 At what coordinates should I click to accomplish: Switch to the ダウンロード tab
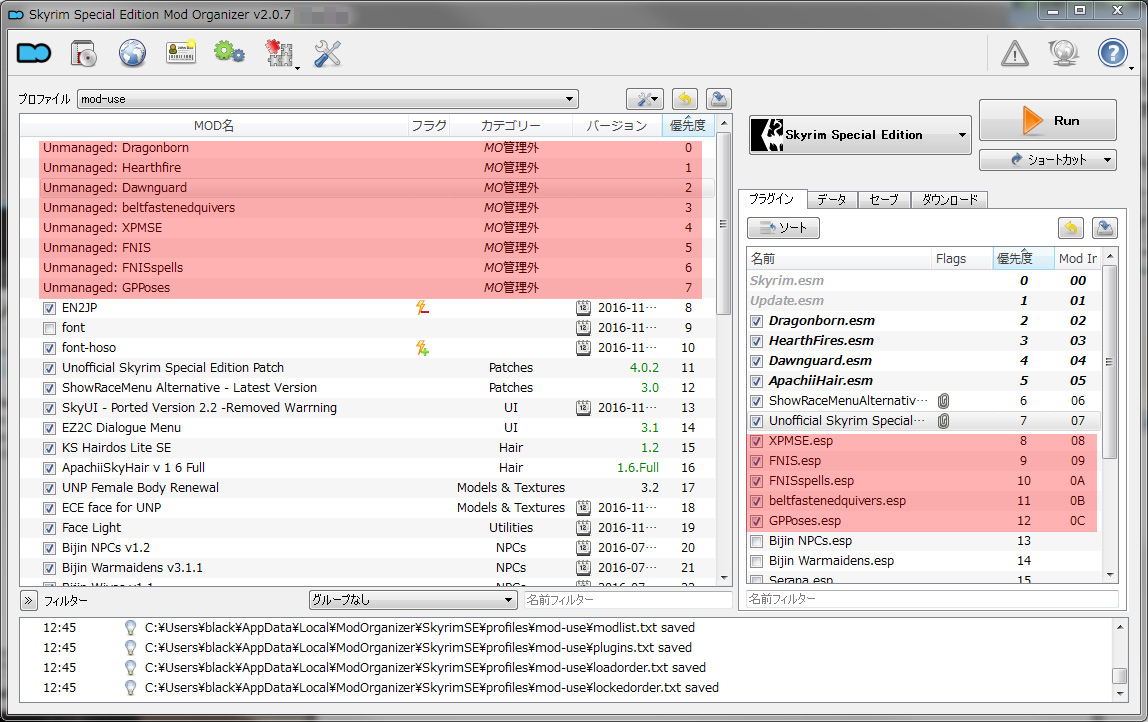point(950,199)
